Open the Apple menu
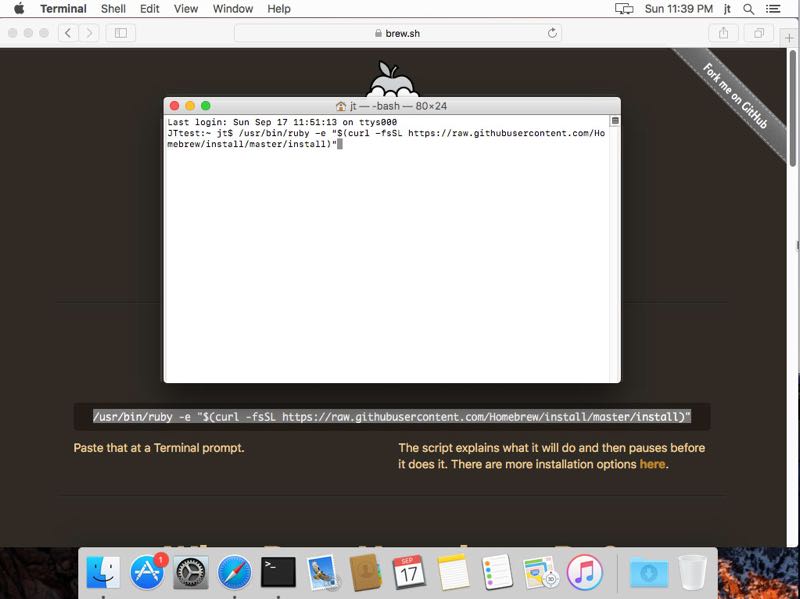The image size is (800, 599). [19, 9]
